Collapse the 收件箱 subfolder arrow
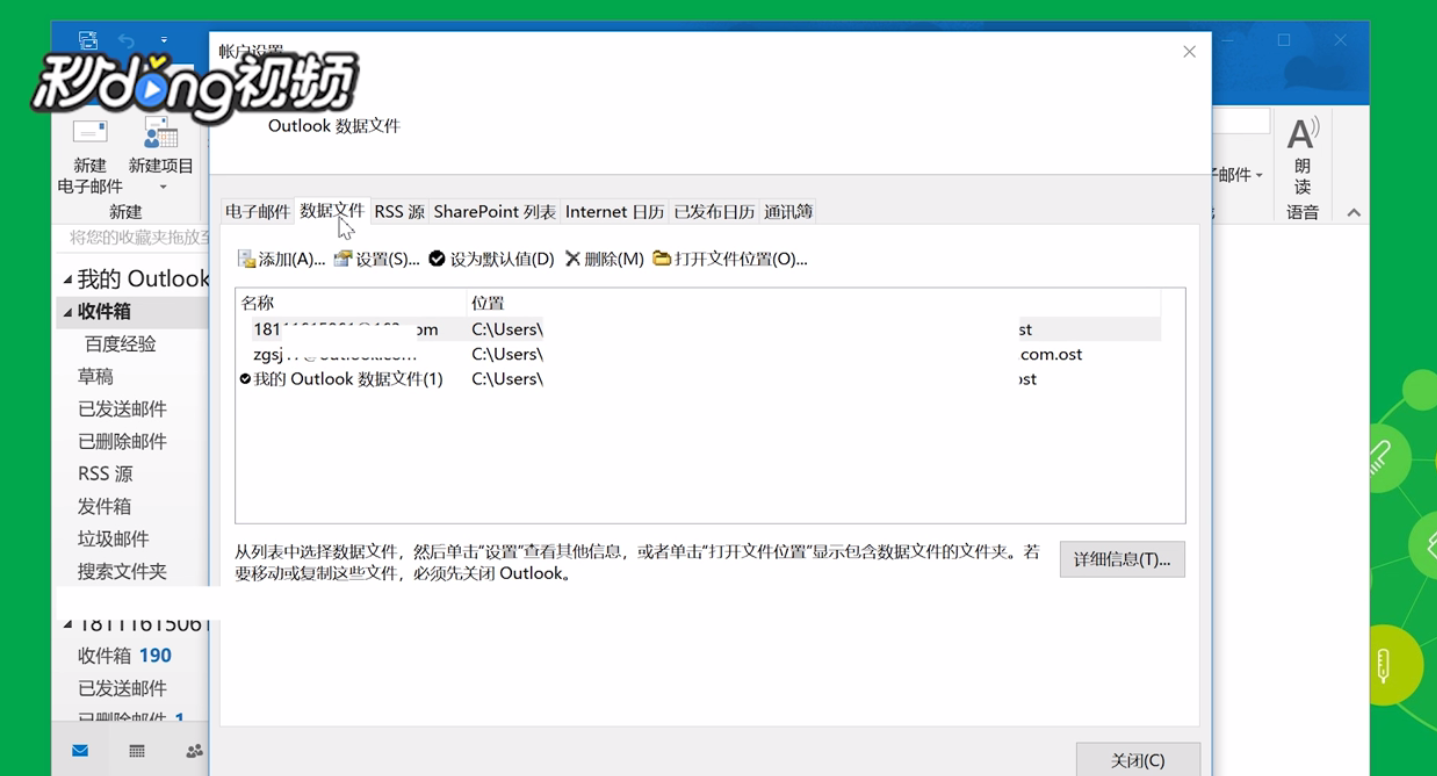 pyautogui.click(x=68, y=312)
